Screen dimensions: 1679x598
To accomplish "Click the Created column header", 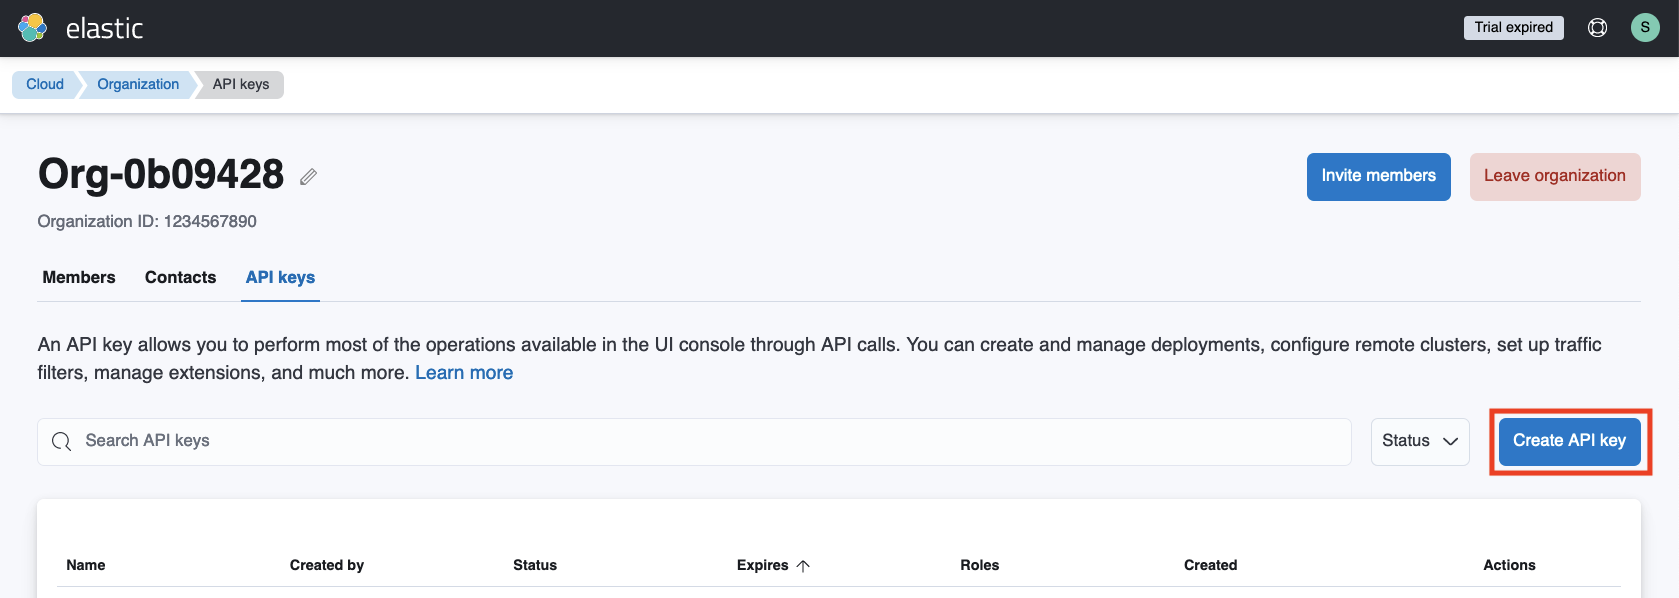I will [x=1211, y=565].
